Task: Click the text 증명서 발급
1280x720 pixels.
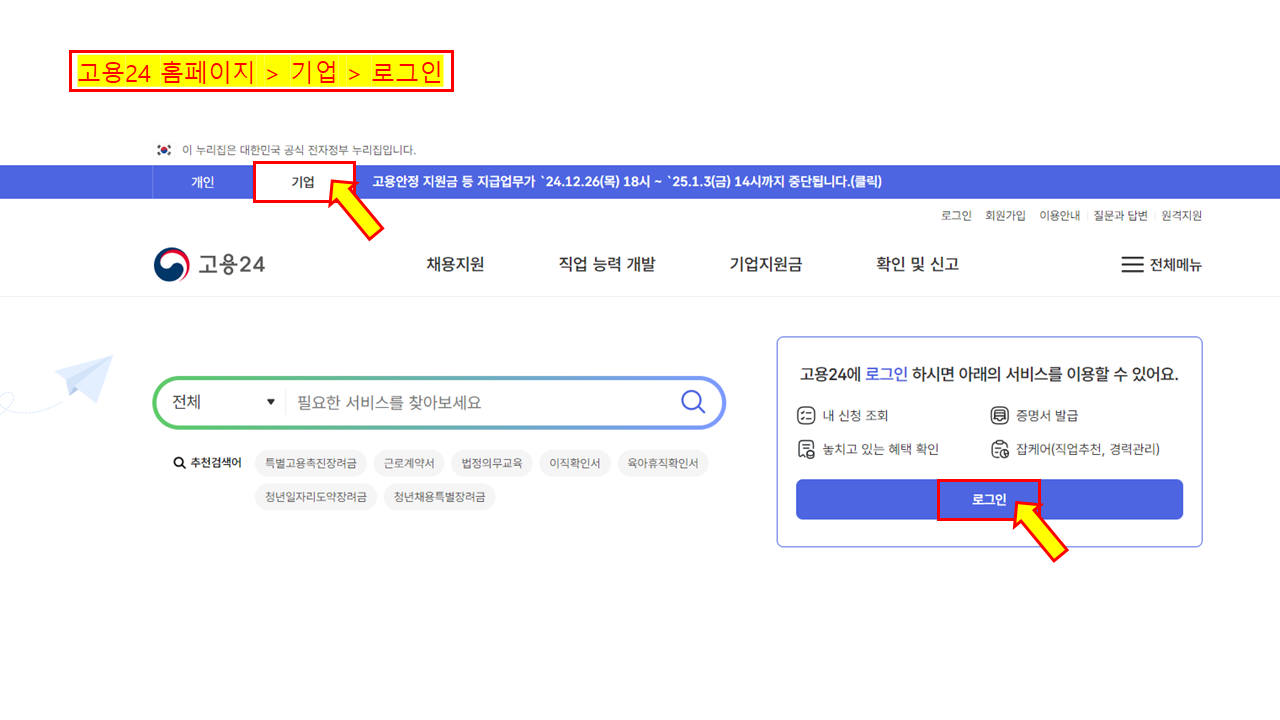Action: click(1047, 416)
